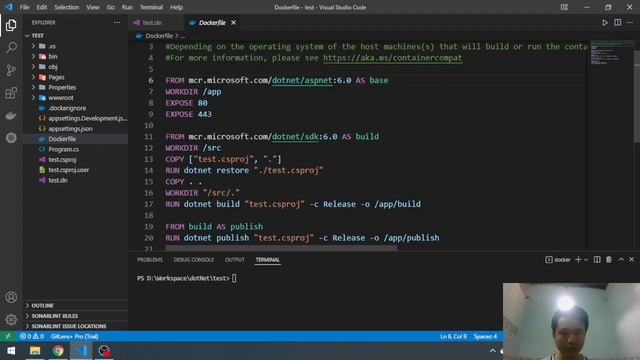Open Chrome from the taskbar
Image resolution: width=640 pixels, height=360 pixels.
(58, 351)
